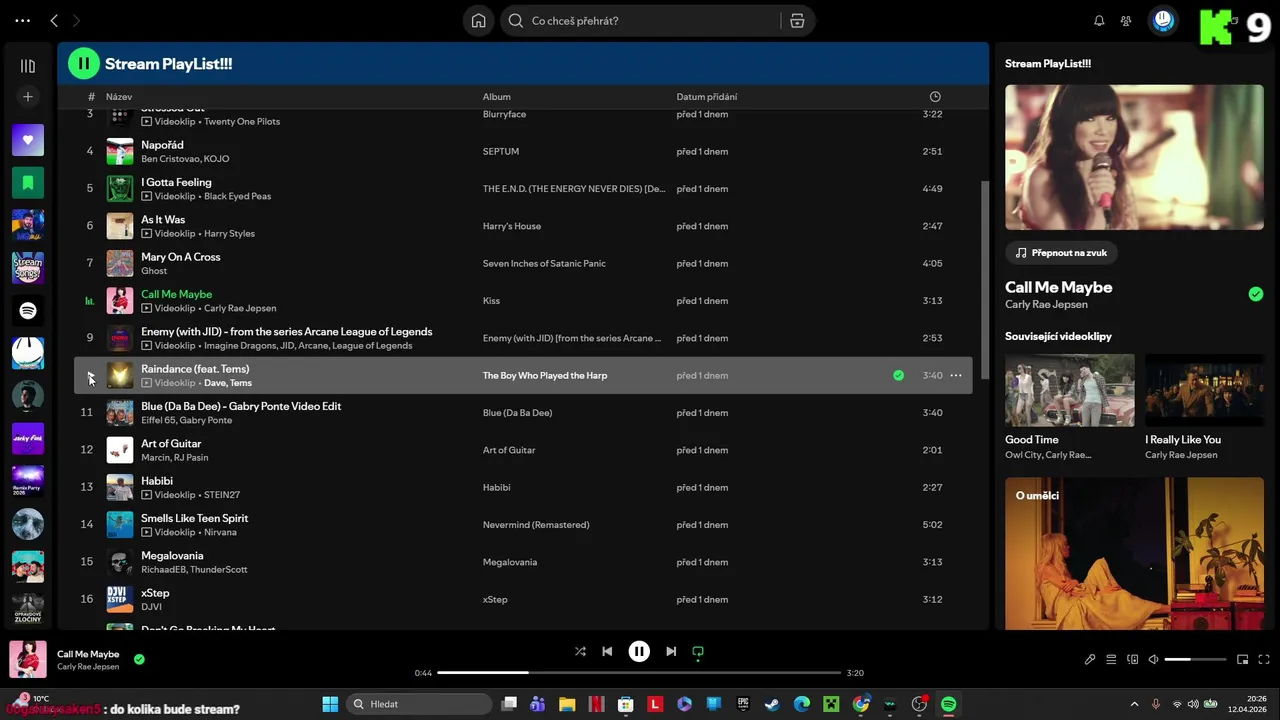Viewport: 1280px width, 720px height.
Task: Sort by Název column header
Action: (x=119, y=97)
